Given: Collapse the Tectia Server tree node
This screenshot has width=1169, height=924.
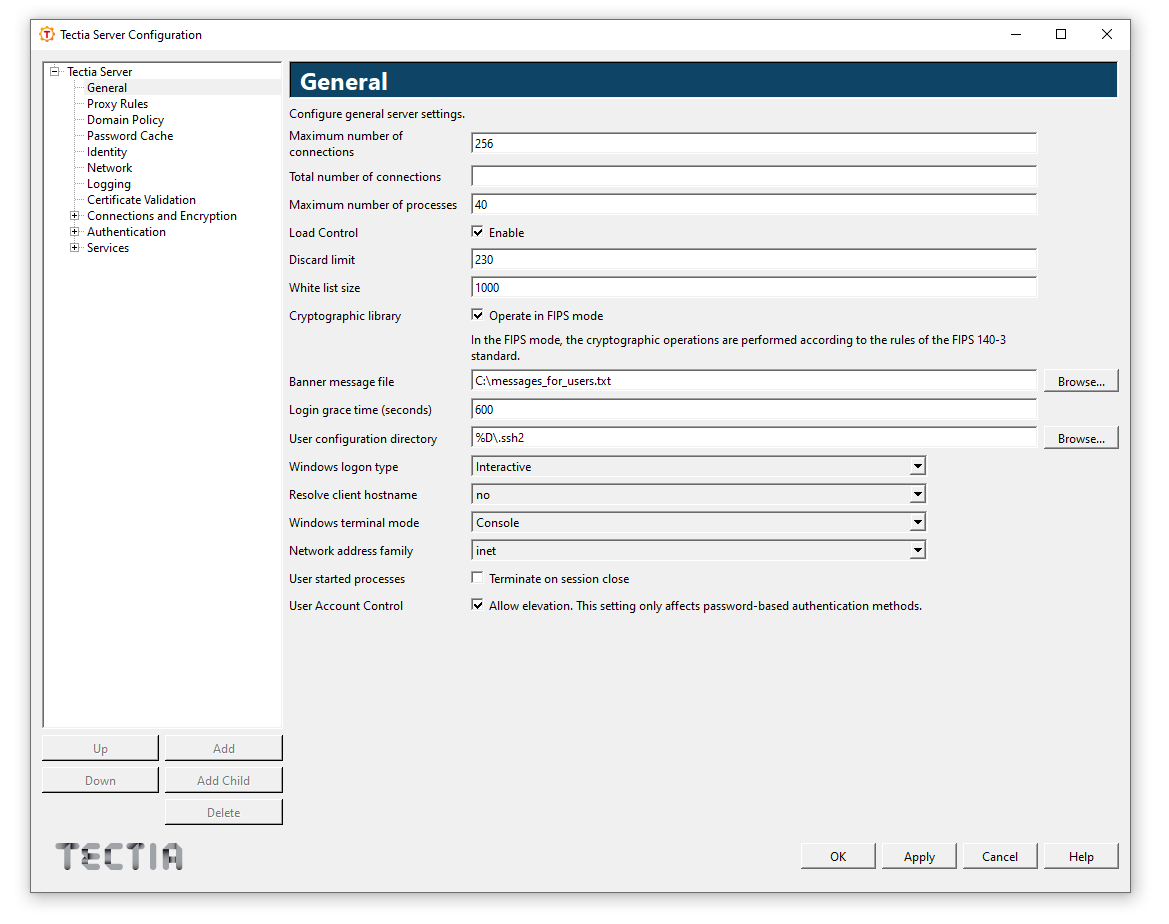Looking at the screenshot, I should (54, 72).
